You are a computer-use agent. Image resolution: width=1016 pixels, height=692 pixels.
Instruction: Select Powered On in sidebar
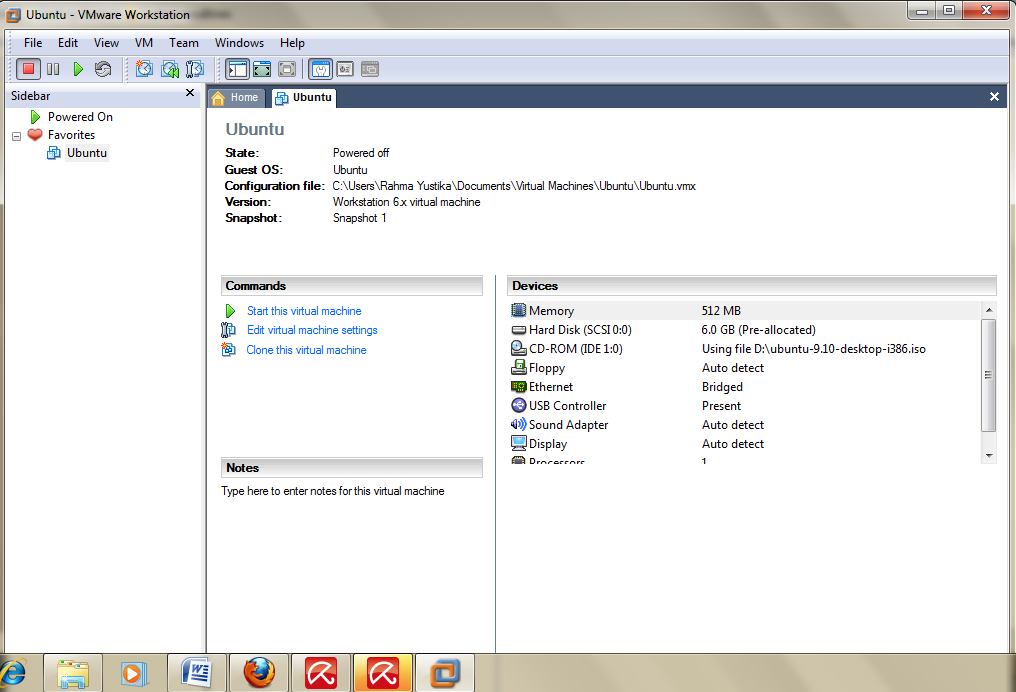80,117
